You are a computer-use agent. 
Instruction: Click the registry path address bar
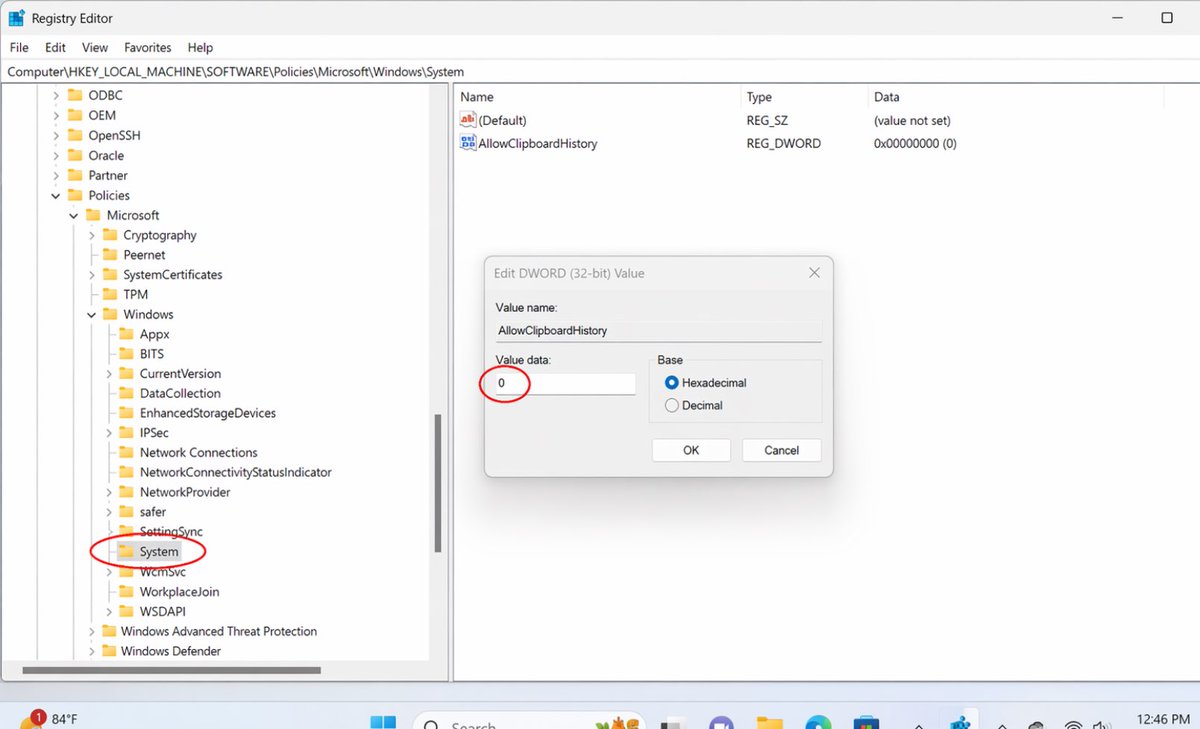click(x=600, y=72)
